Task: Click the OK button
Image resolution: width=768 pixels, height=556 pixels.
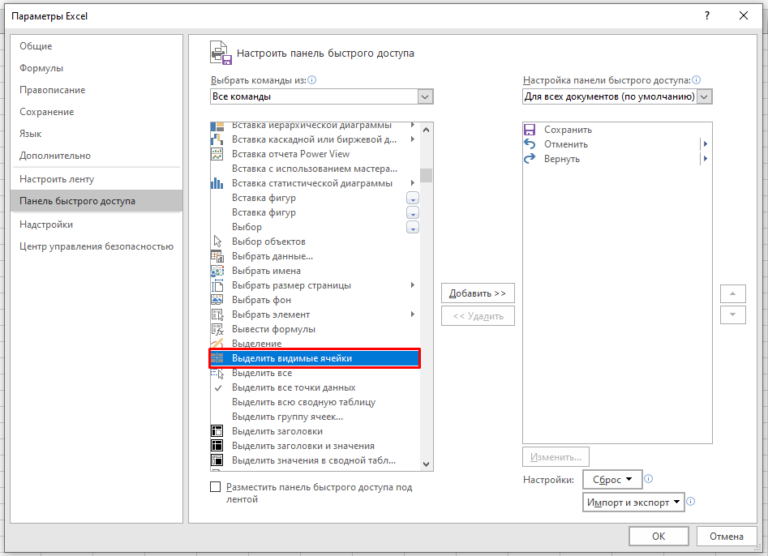Action: [x=658, y=536]
